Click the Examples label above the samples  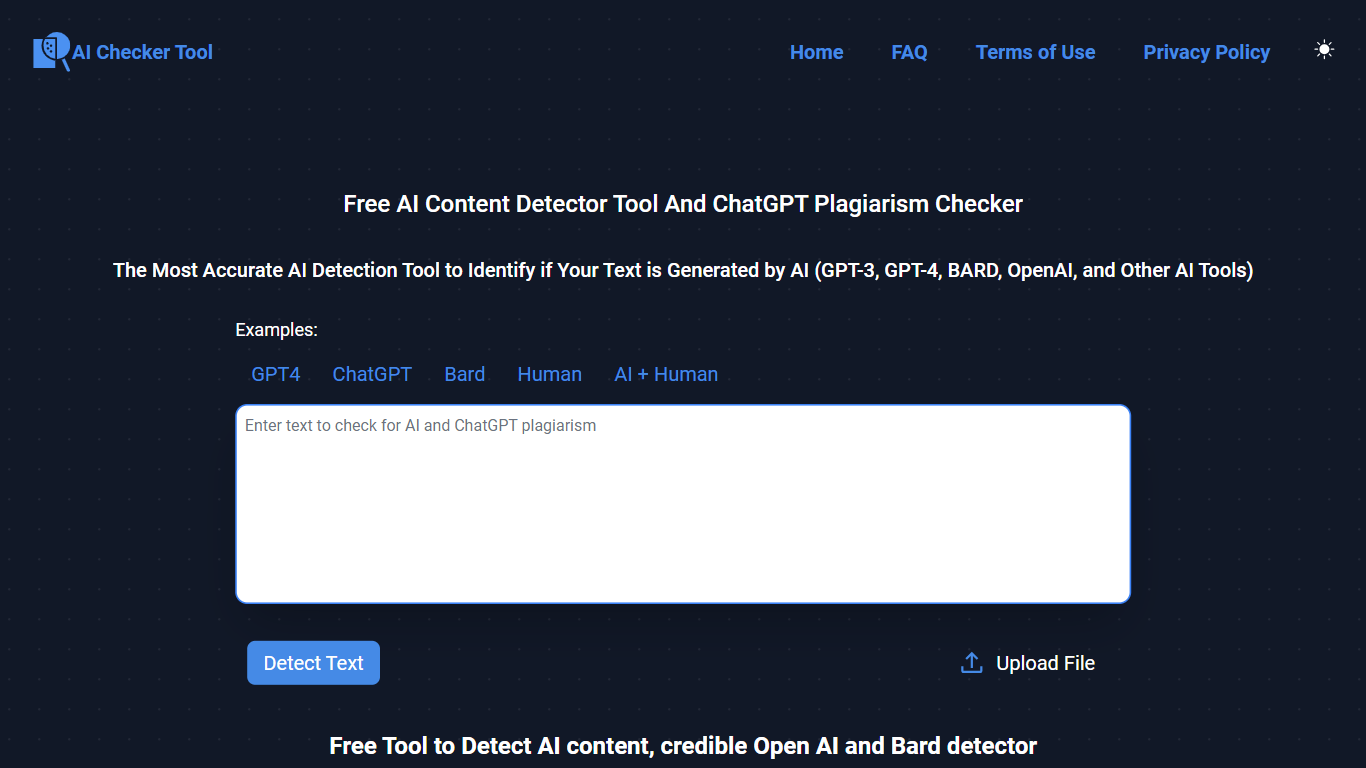point(276,330)
